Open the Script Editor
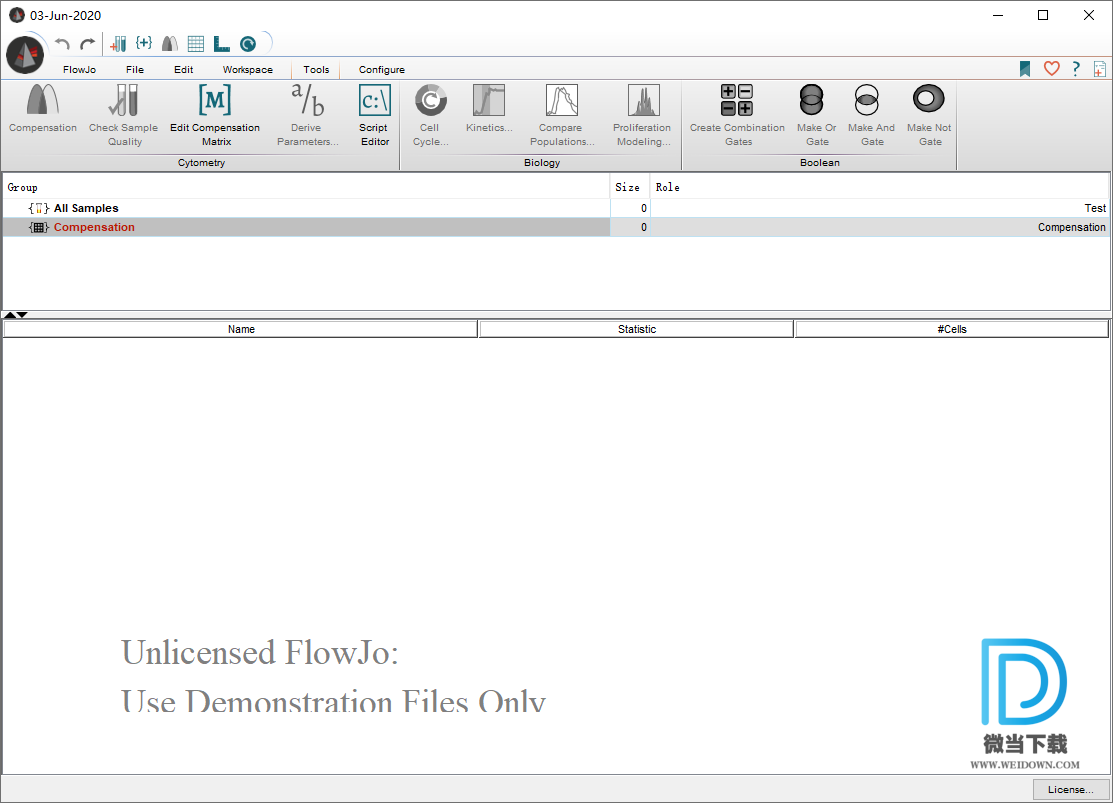1113x803 pixels. [374, 115]
